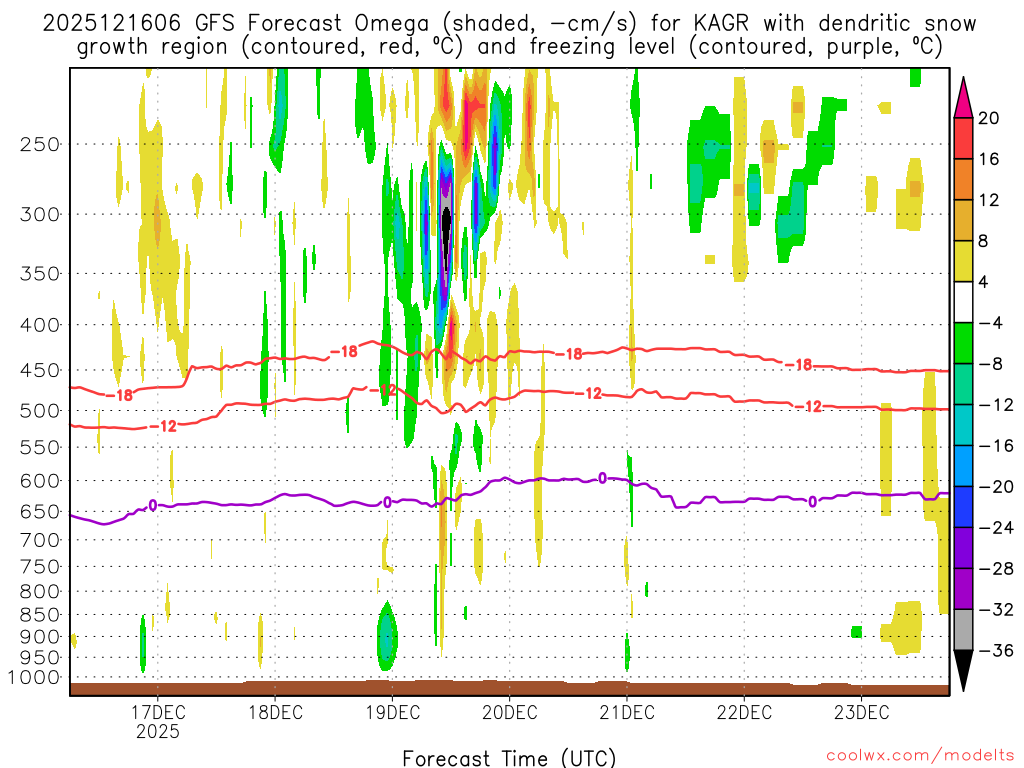Click the magenta arrow at colorbar top

[963, 98]
